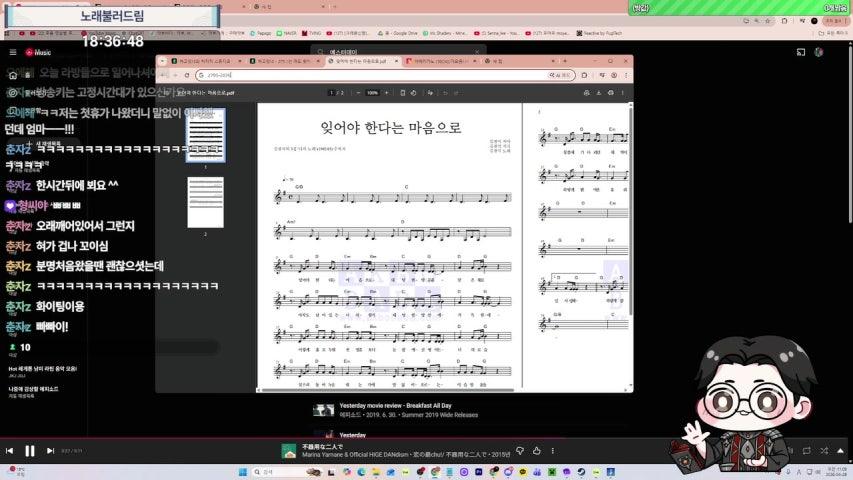Open the tab search dropdown in front browser
The width and height of the screenshot is (853, 480).
[162, 61]
